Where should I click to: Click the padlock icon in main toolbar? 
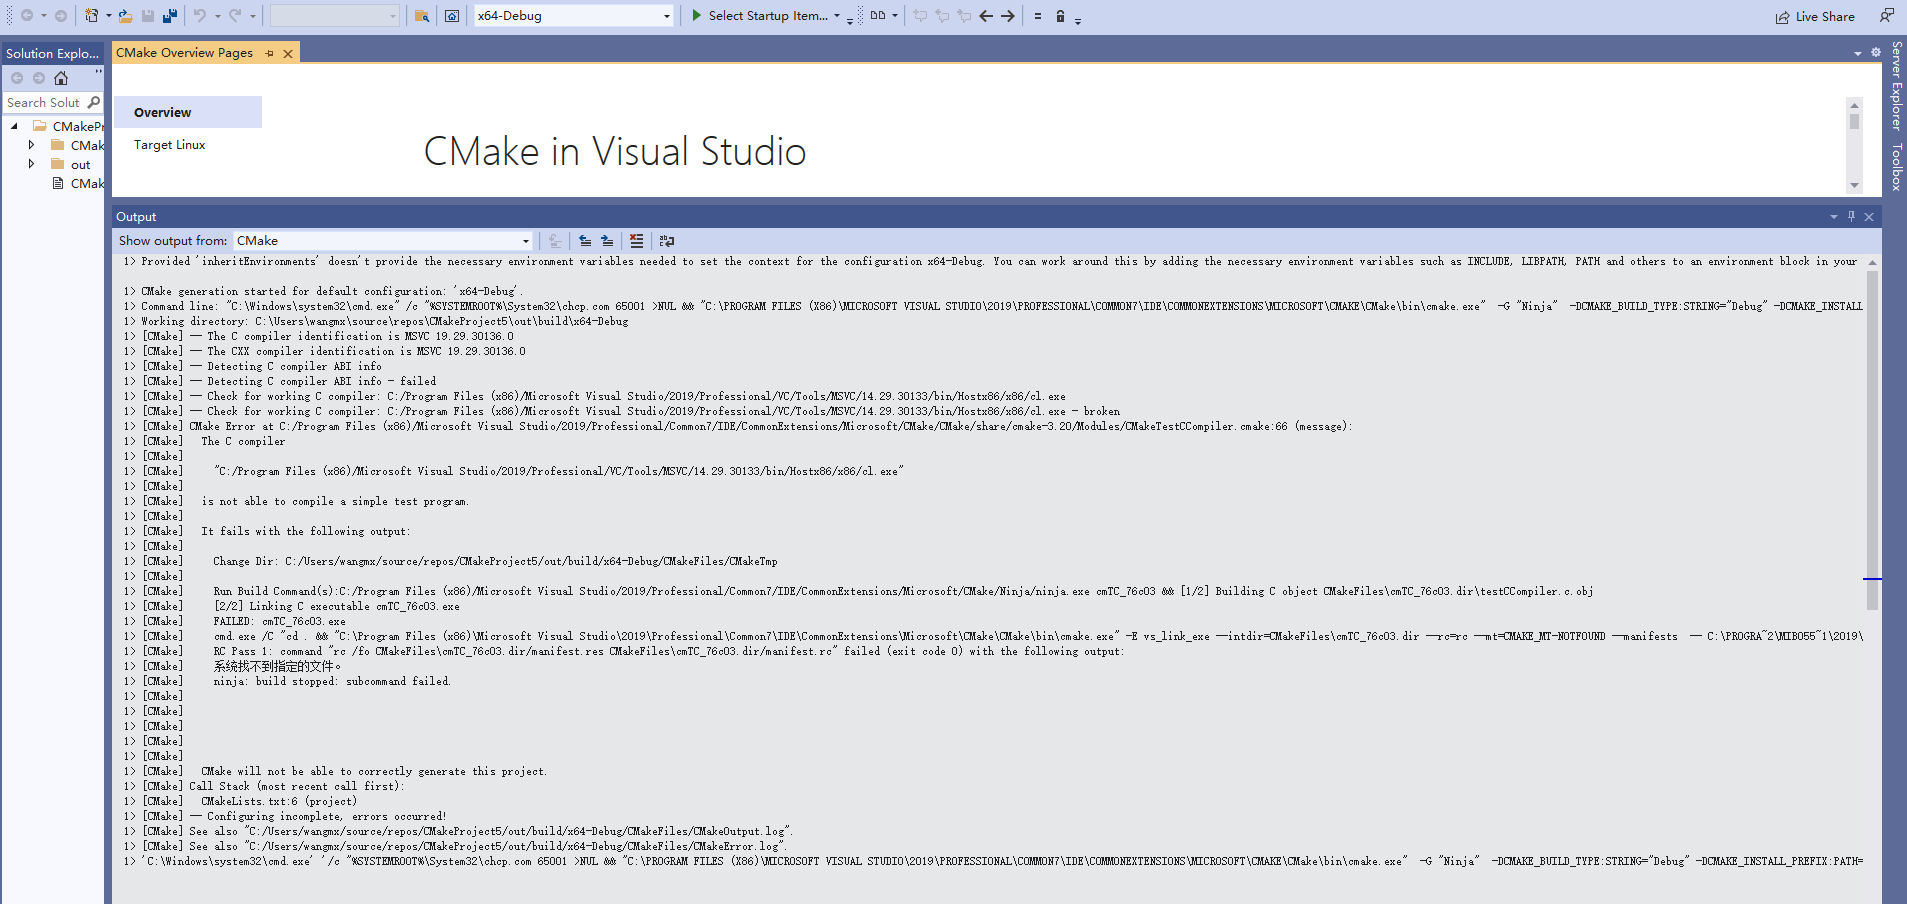tap(1060, 16)
